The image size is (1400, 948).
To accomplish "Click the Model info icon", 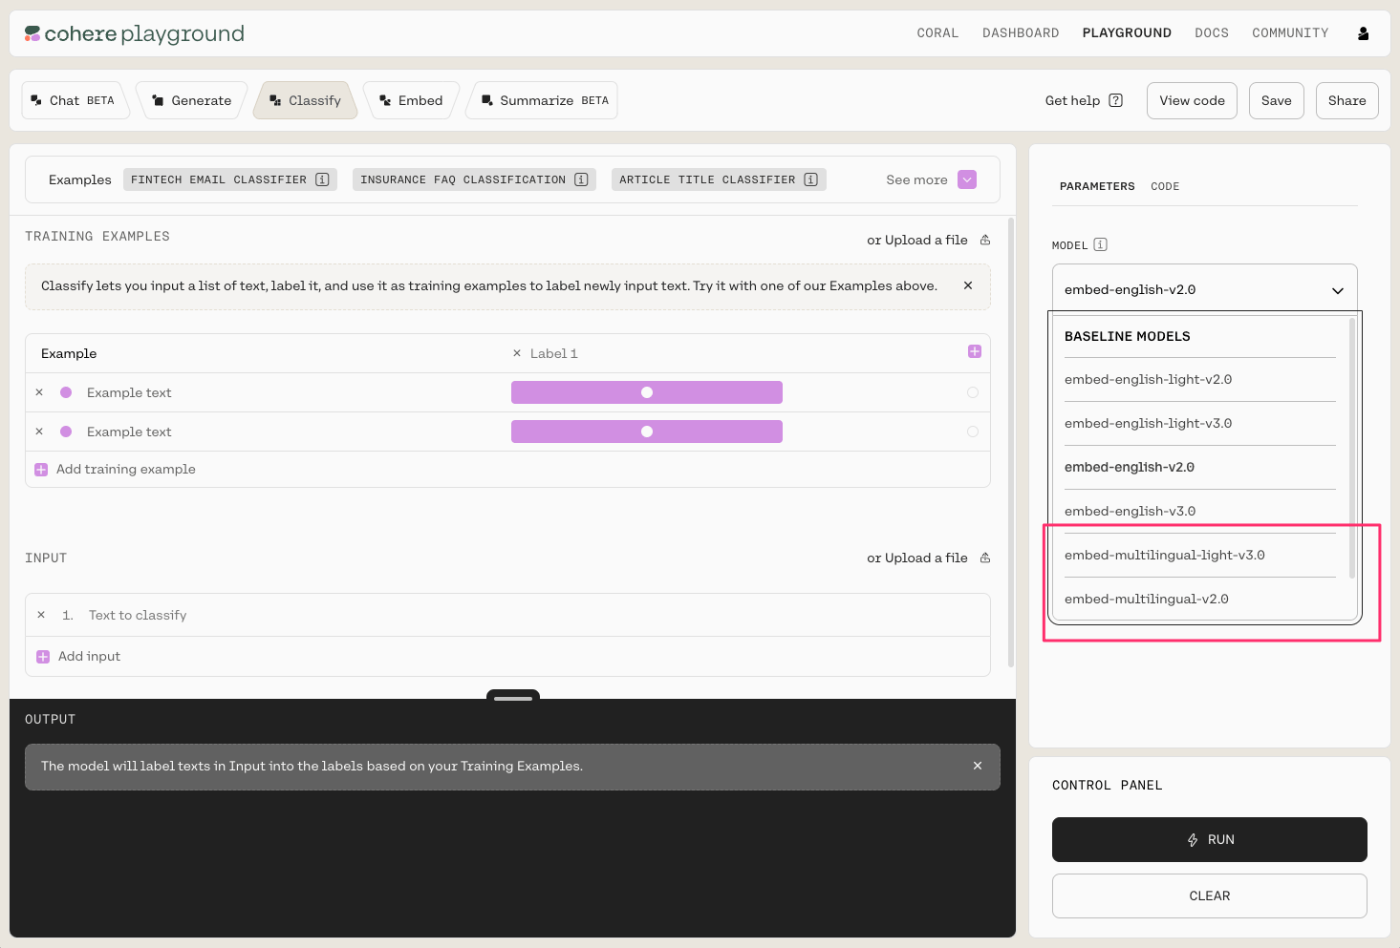I will pos(1101,245).
